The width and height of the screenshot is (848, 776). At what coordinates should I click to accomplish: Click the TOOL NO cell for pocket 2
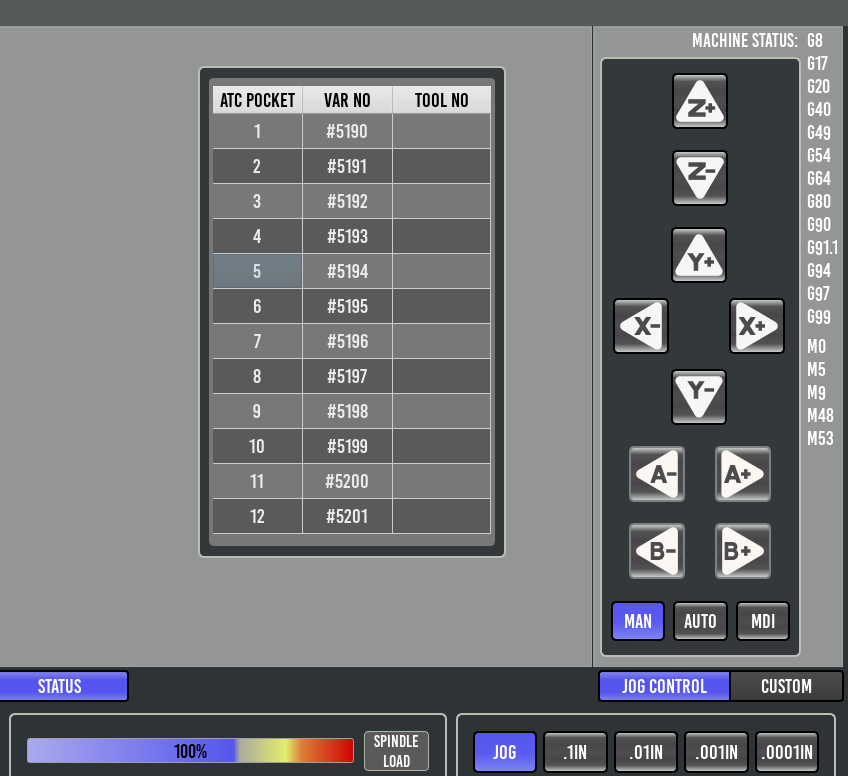point(441,166)
